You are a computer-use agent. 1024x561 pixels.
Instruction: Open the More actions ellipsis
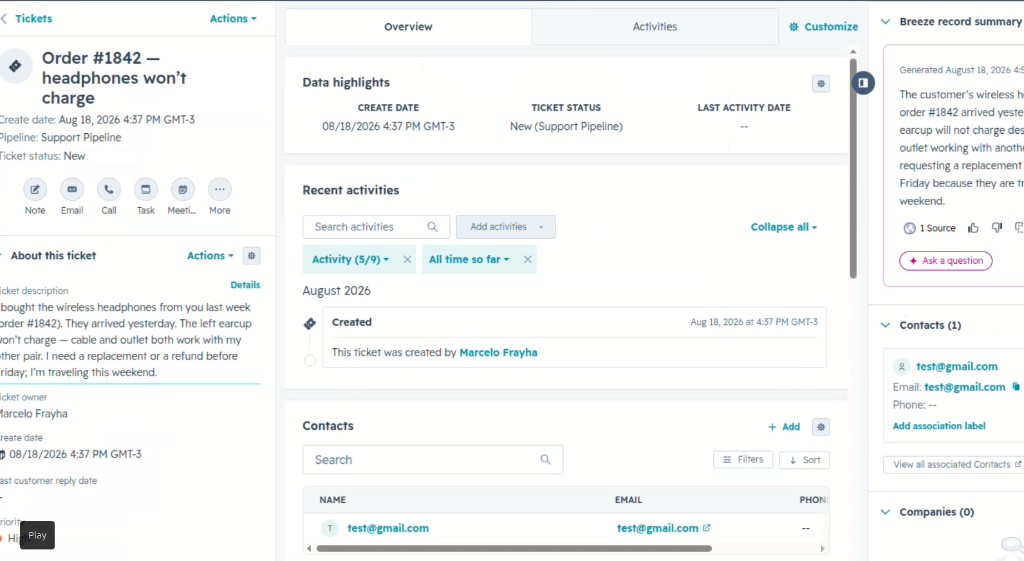click(x=219, y=189)
